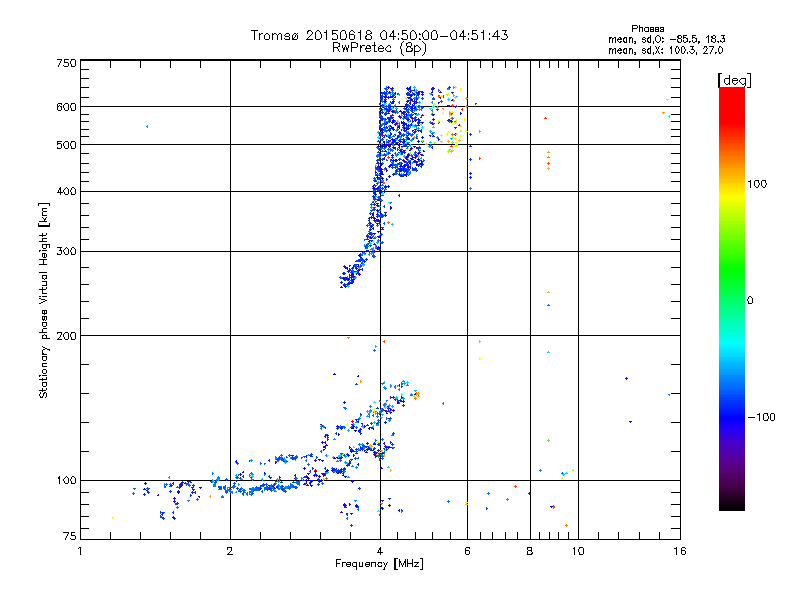Click the '[deg]' colorbar unit label
Image resolution: width=800 pixels, height=600 pixels.
pos(734,80)
